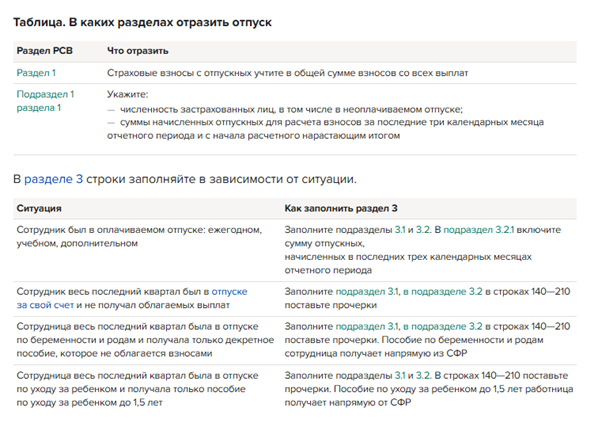Click link "3.1" in the child care leave row
The height and width of the screenshot is (423, 602).
[x=400, y=374]
